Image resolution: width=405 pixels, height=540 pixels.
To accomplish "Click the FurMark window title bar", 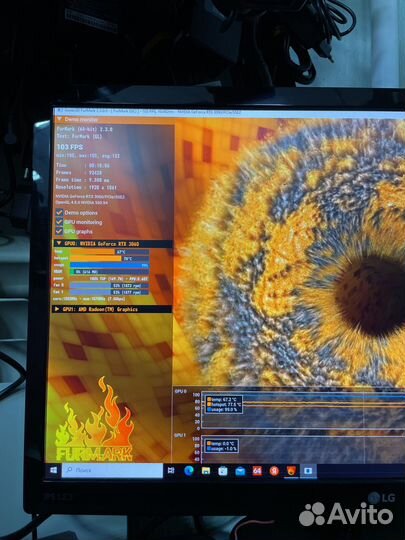I will click(229, 112).
